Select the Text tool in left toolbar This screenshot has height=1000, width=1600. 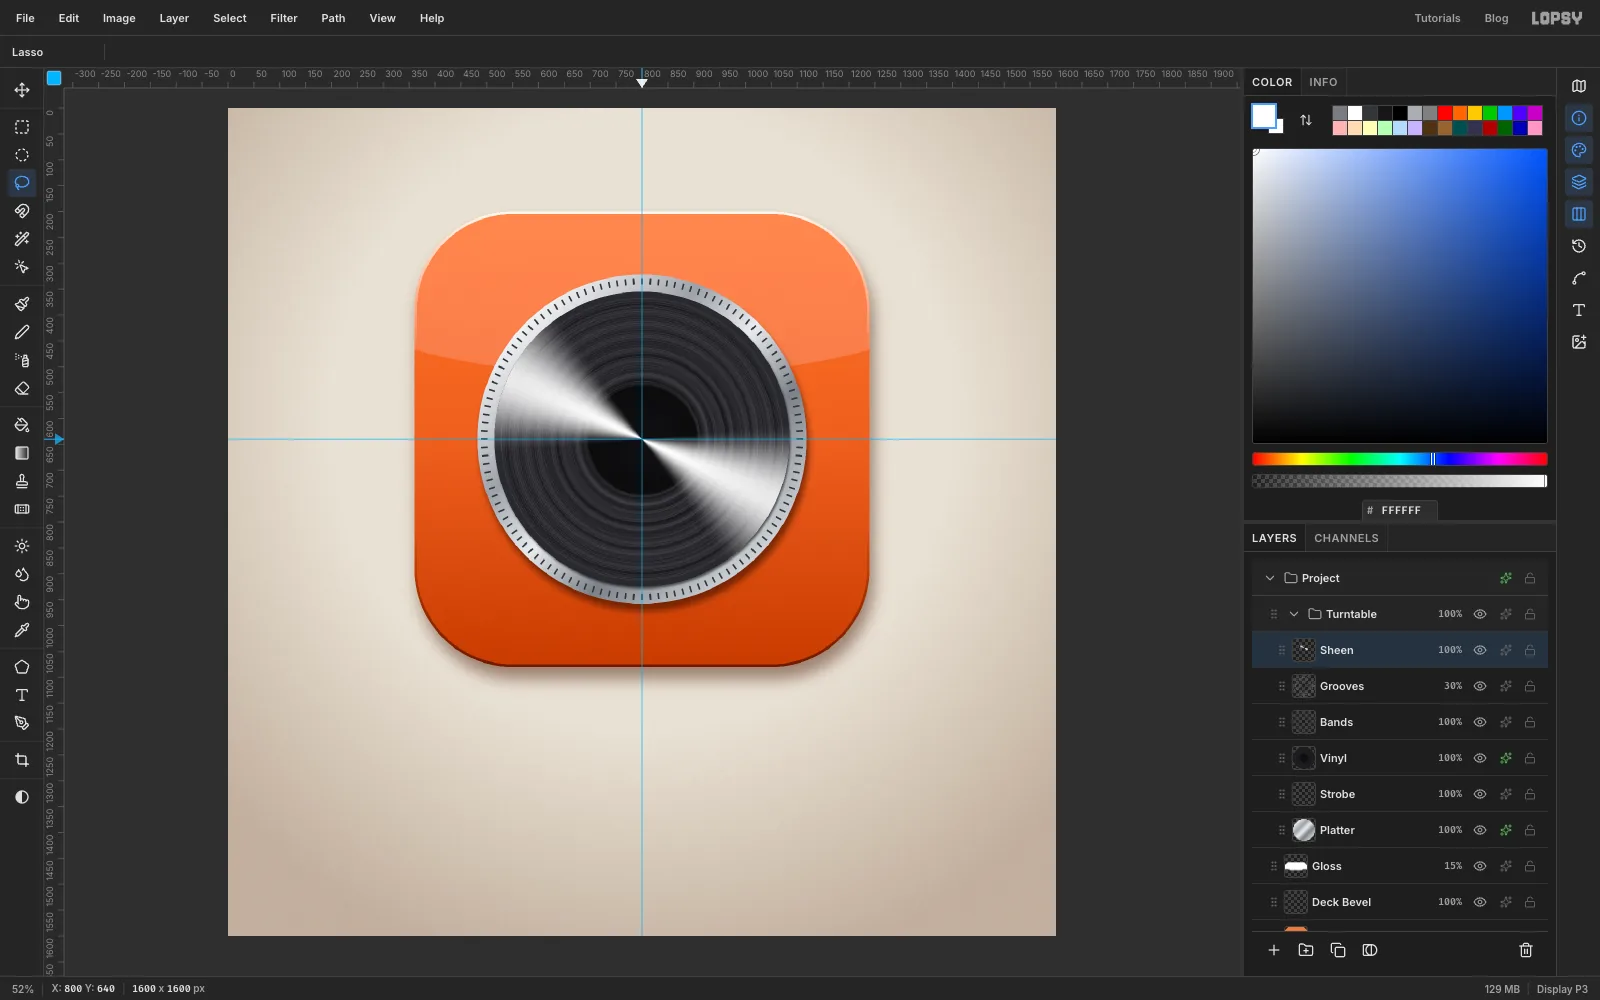[21, 695]
